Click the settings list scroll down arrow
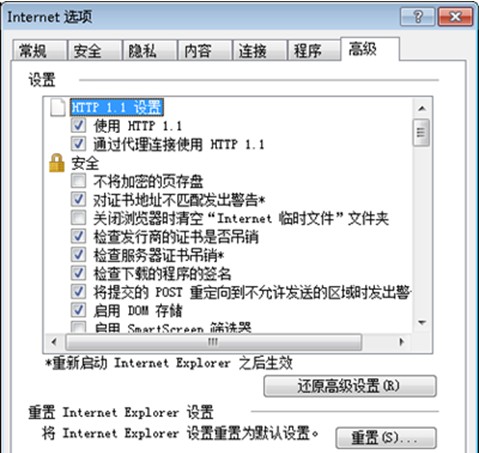 pos(422,322)
